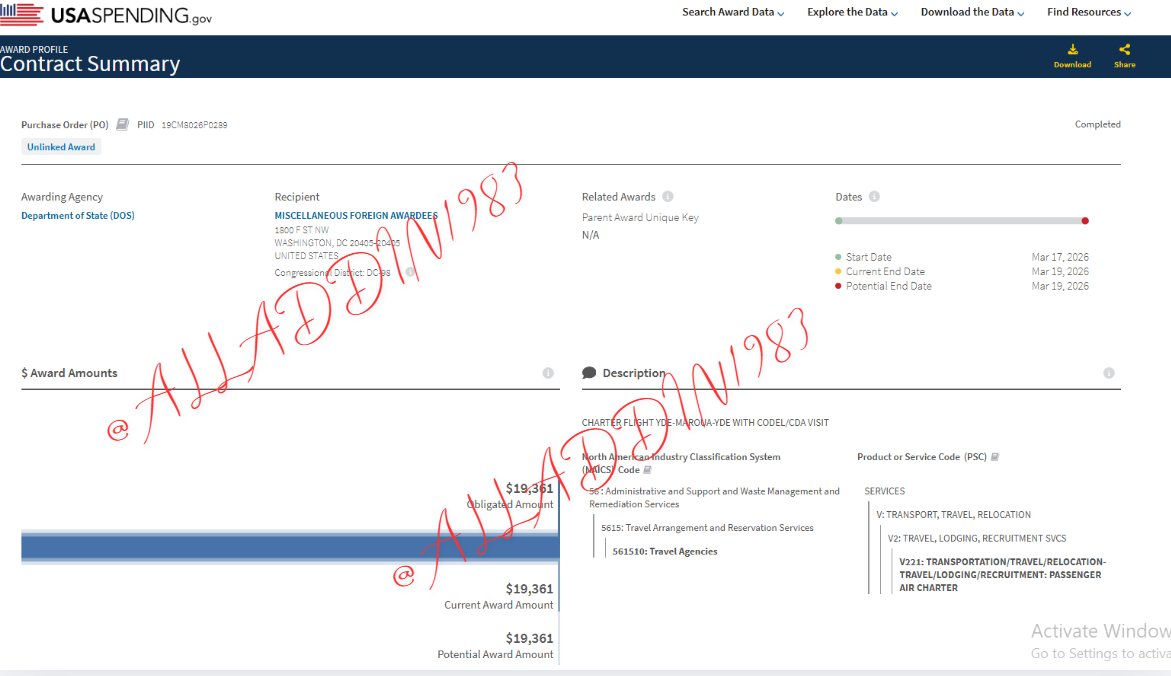
Task: Open the Search Award Data menu
Action: point(733,12)
